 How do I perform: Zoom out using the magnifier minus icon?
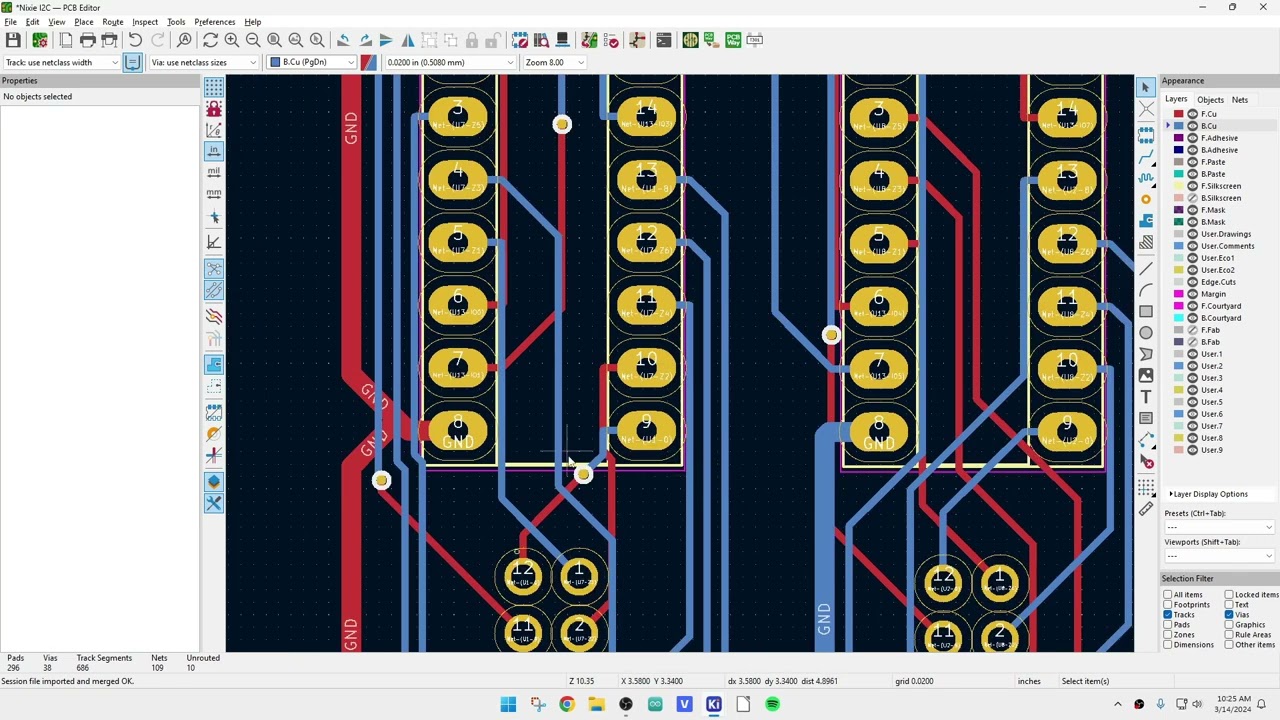[x=253, y=40]
